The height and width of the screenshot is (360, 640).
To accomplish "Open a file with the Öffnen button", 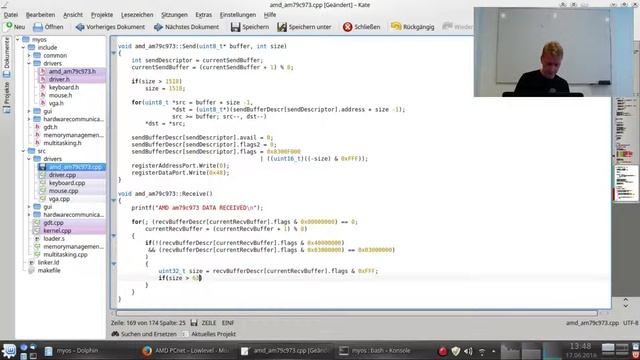I will [x=48, y=27].
